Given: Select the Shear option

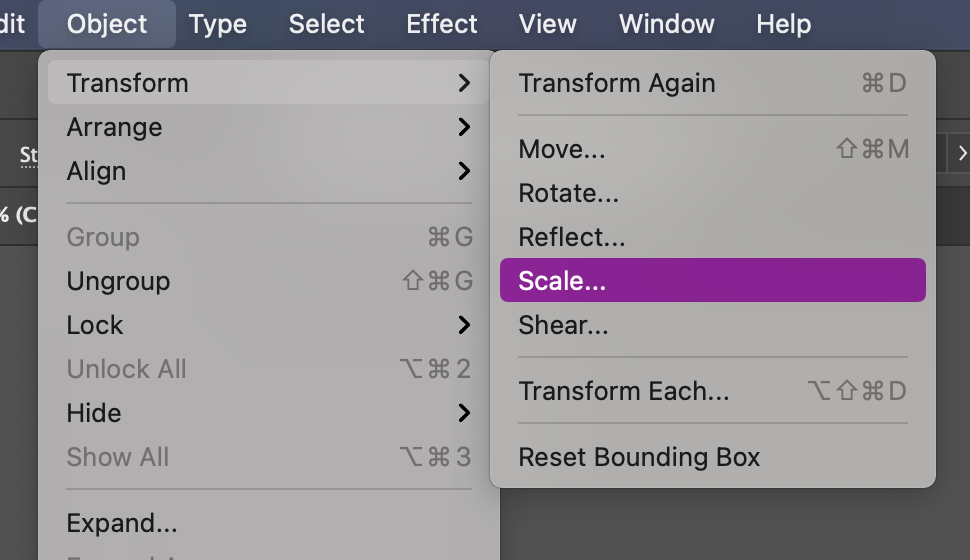Looking at the screenshot, I should coord(563,325).
